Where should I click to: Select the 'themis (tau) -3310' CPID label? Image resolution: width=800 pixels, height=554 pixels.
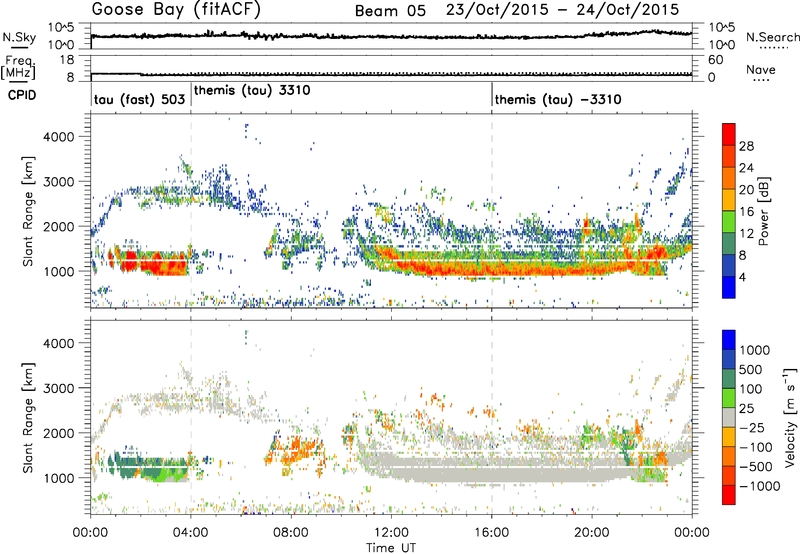558,99
